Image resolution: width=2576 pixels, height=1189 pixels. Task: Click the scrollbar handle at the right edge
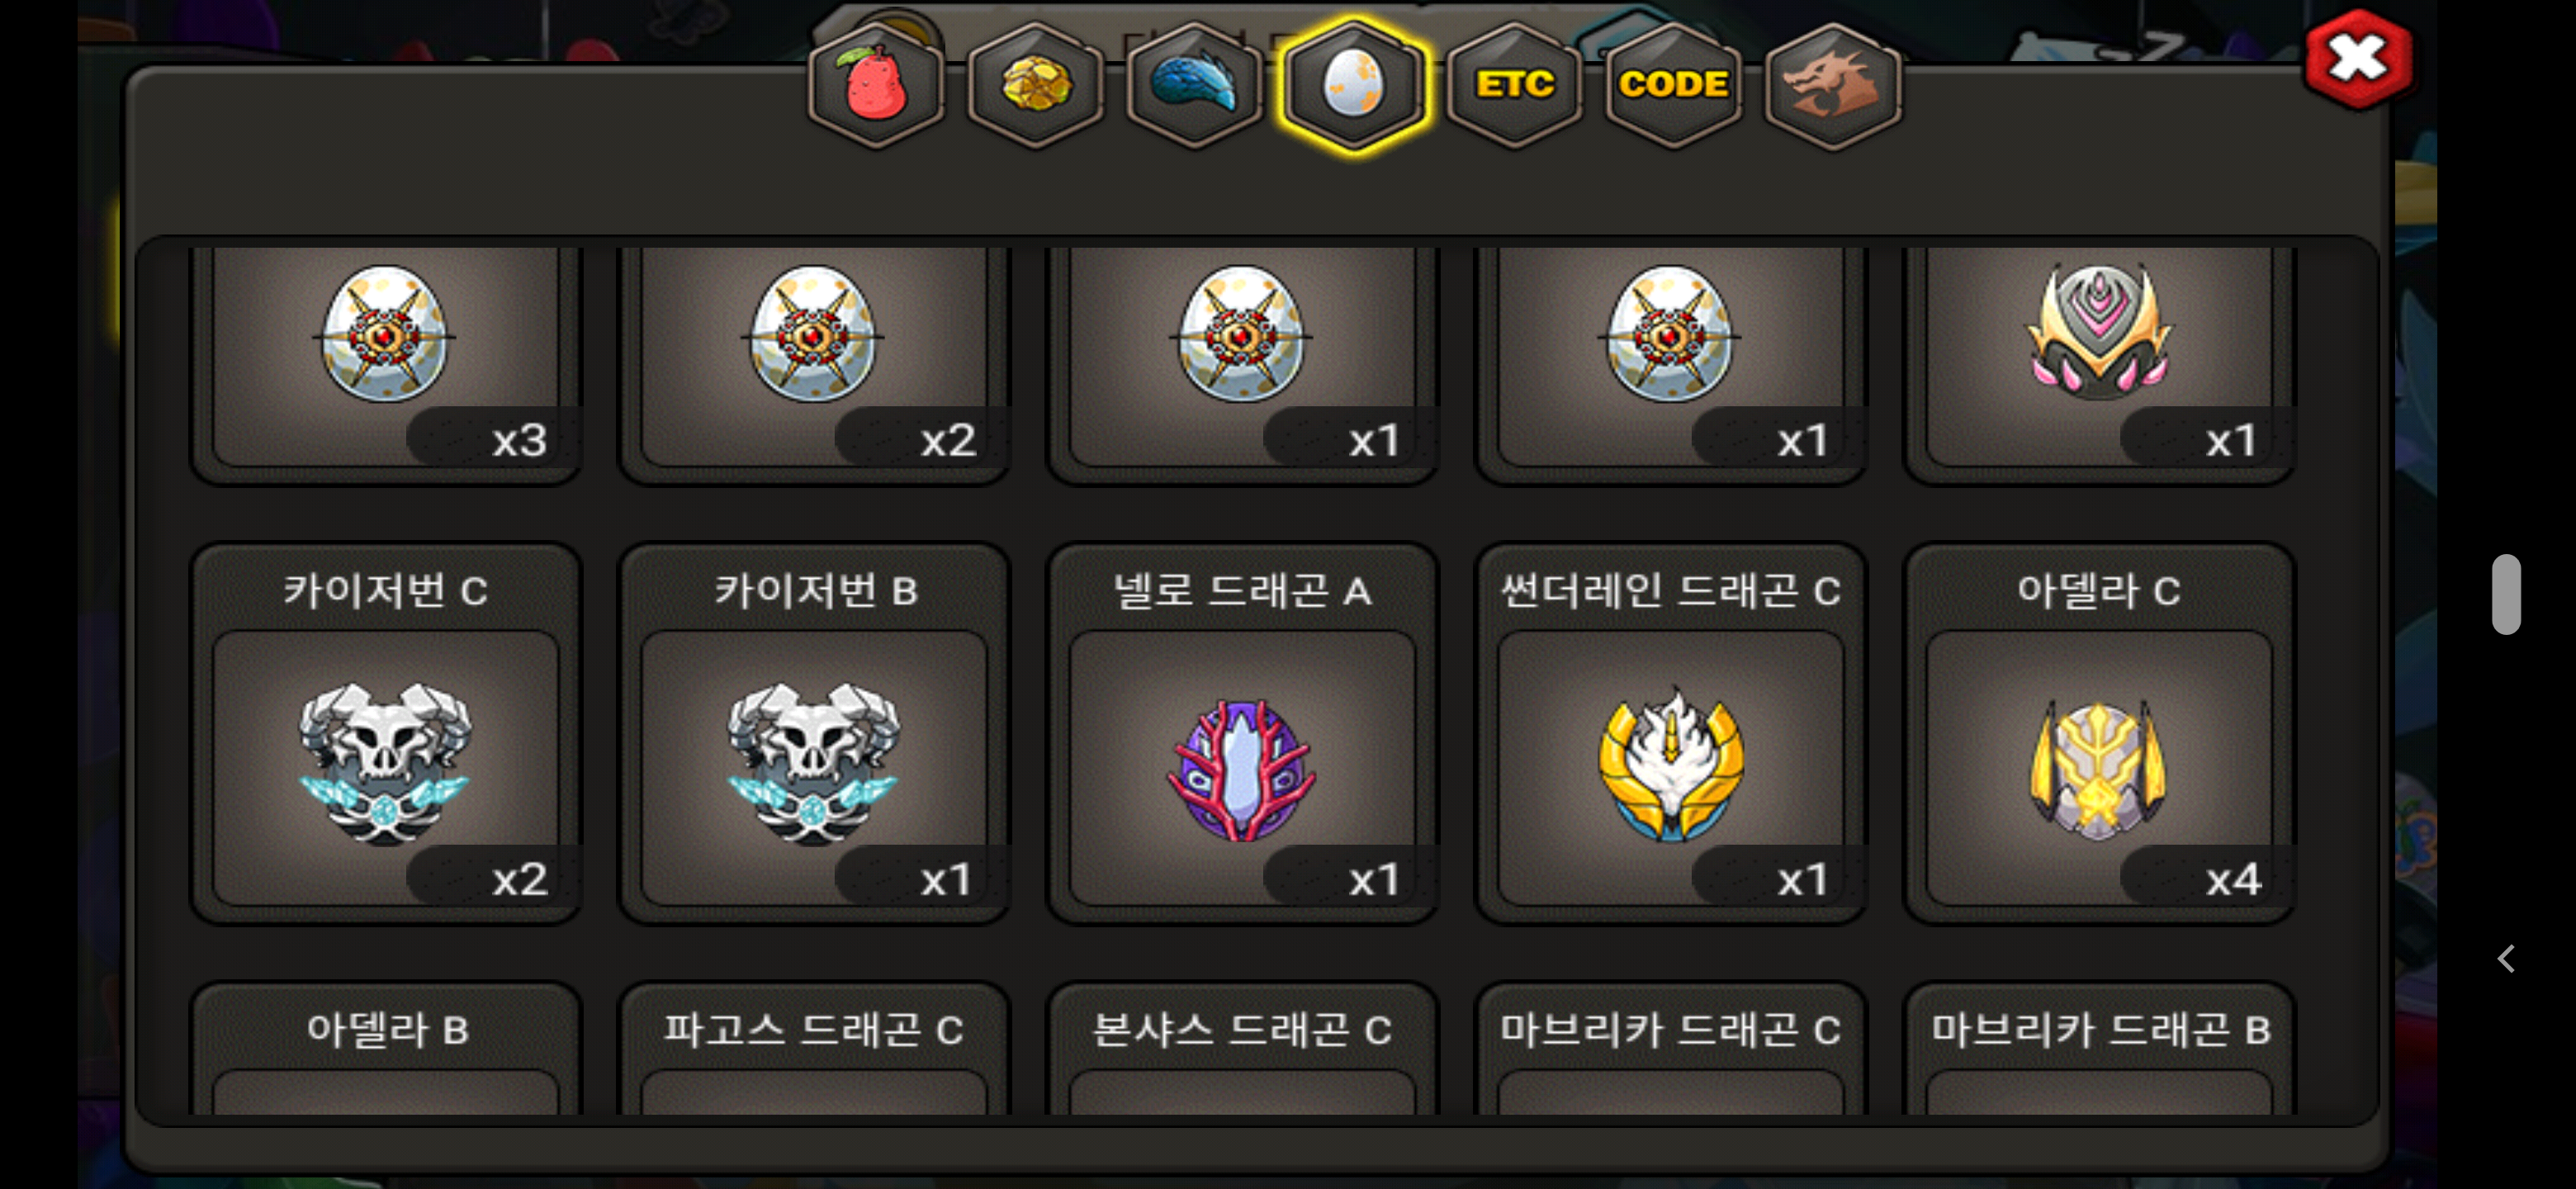[2505, 594]
